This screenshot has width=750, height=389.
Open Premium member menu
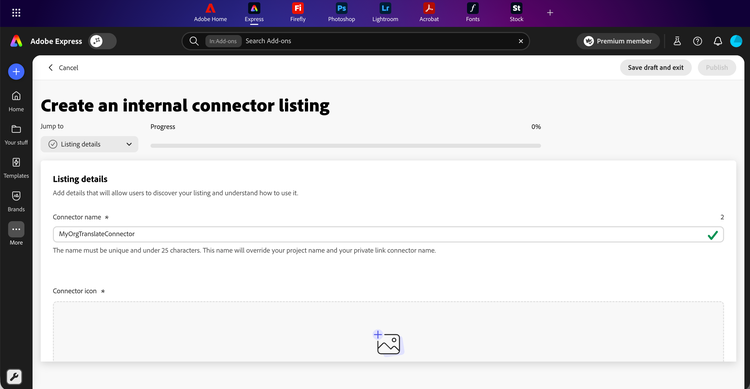618,41
